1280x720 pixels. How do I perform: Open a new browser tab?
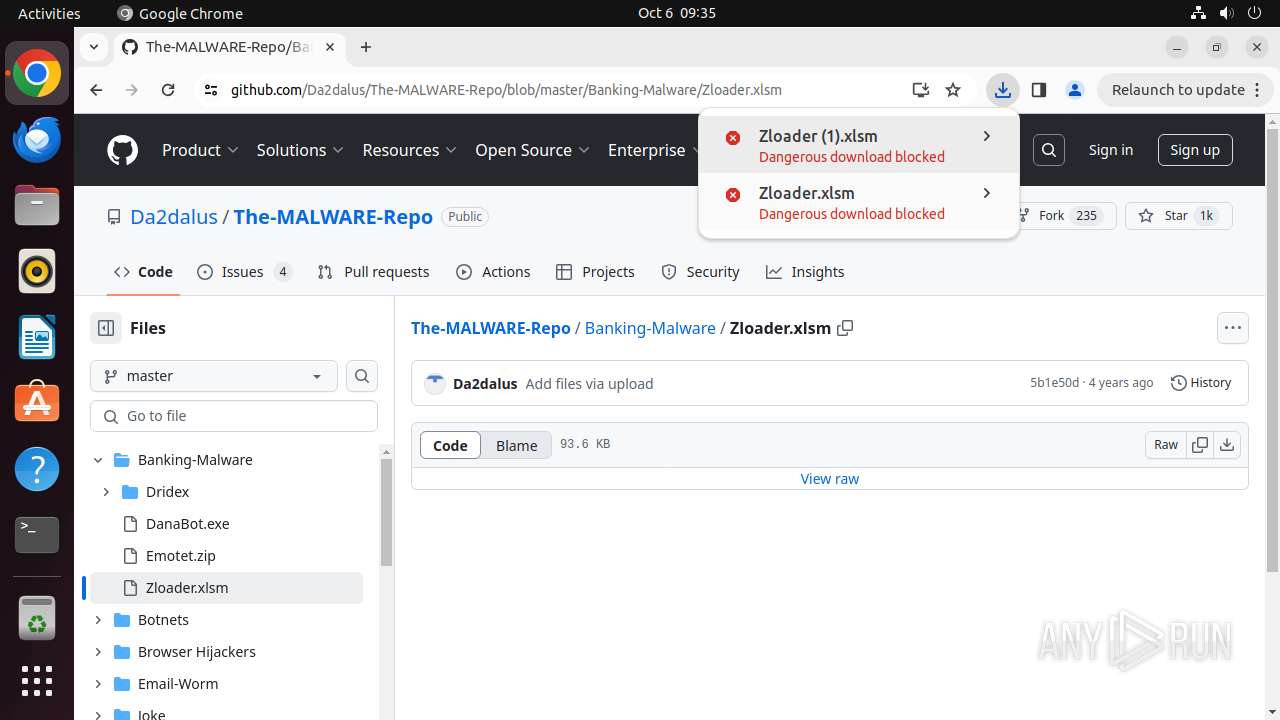tap(366, 47)
